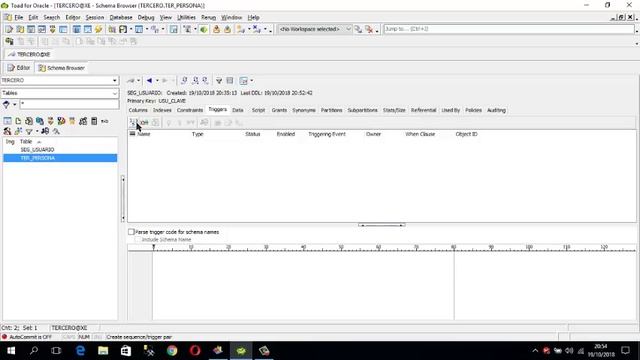
Task: Expand the Tables object type dropdown
Action: click(115, 93)
